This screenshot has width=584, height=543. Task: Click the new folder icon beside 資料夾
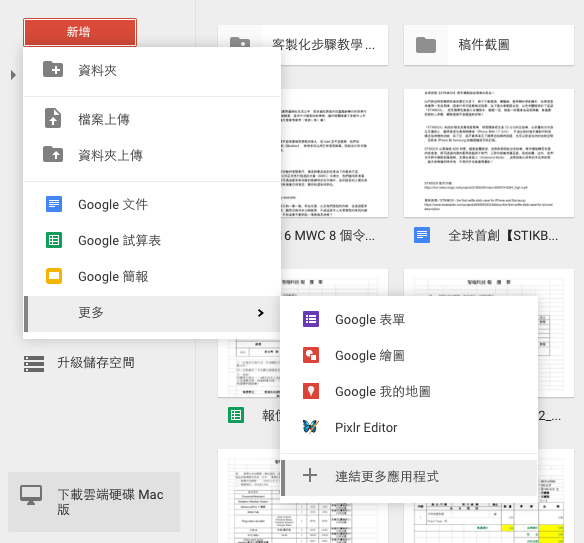click(x=53, y=69)
